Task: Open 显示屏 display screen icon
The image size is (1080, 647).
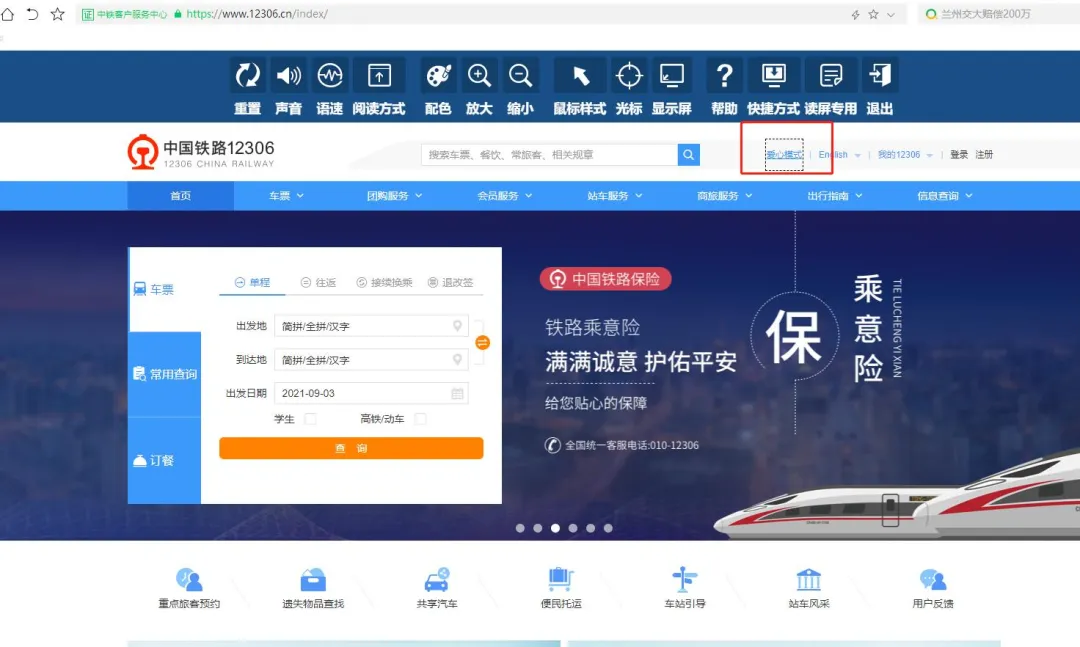Action: pyautogui.click(x=672, y=75)
